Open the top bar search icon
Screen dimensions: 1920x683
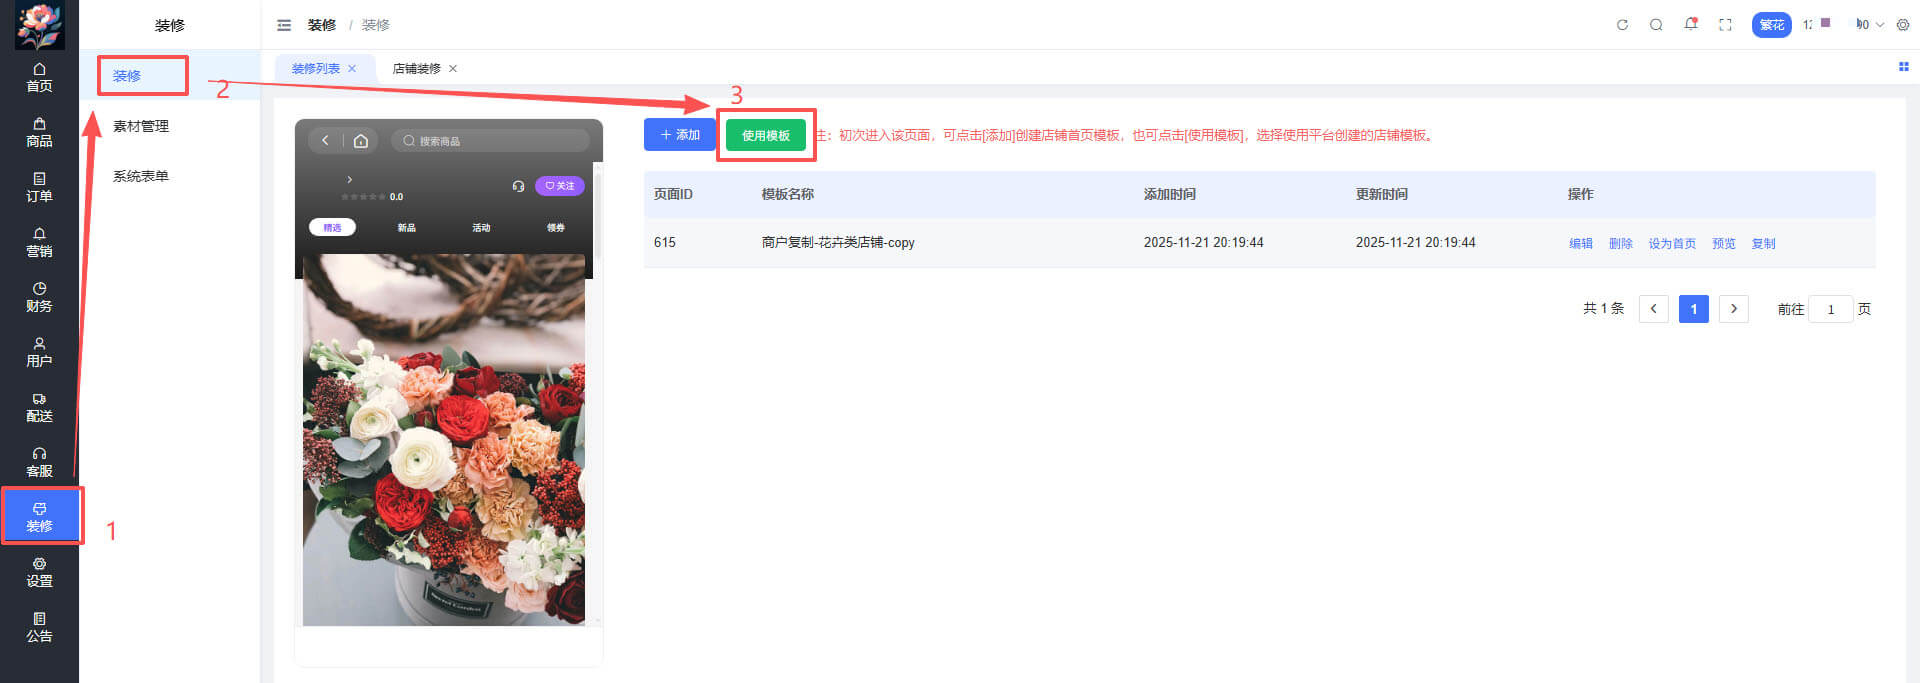tap(1656, 25)
